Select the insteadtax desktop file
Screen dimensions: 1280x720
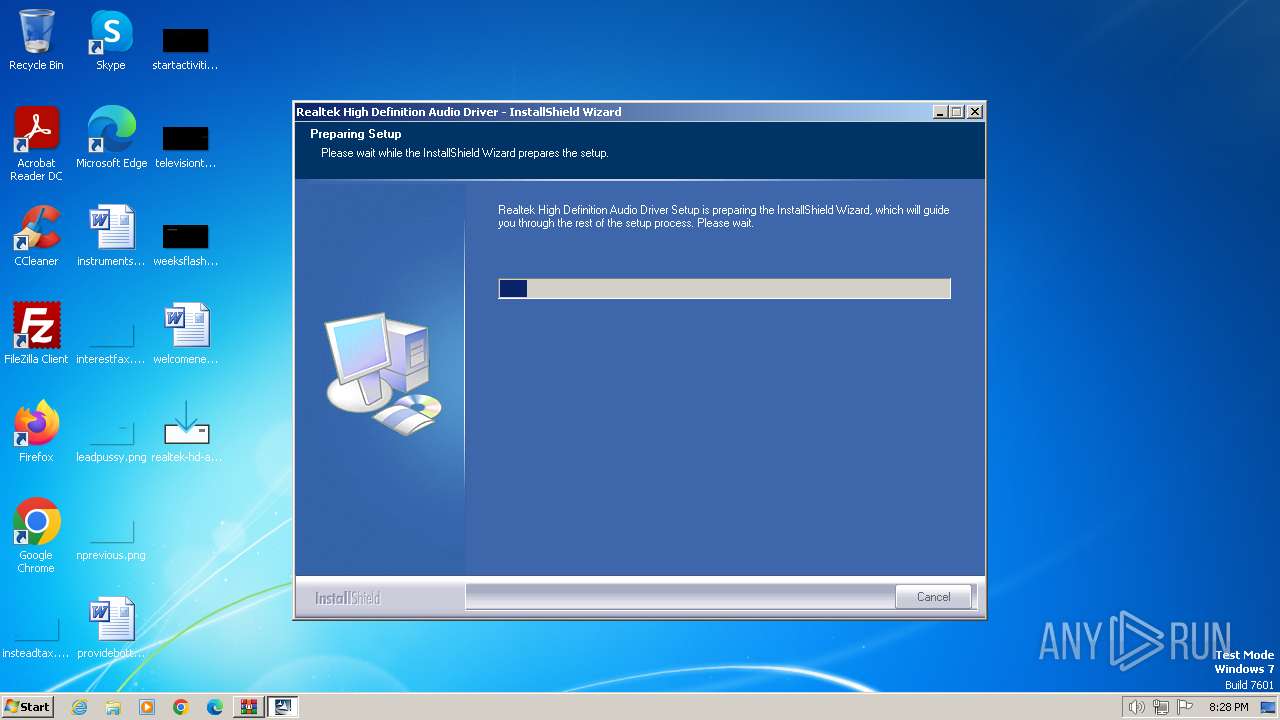36,638
